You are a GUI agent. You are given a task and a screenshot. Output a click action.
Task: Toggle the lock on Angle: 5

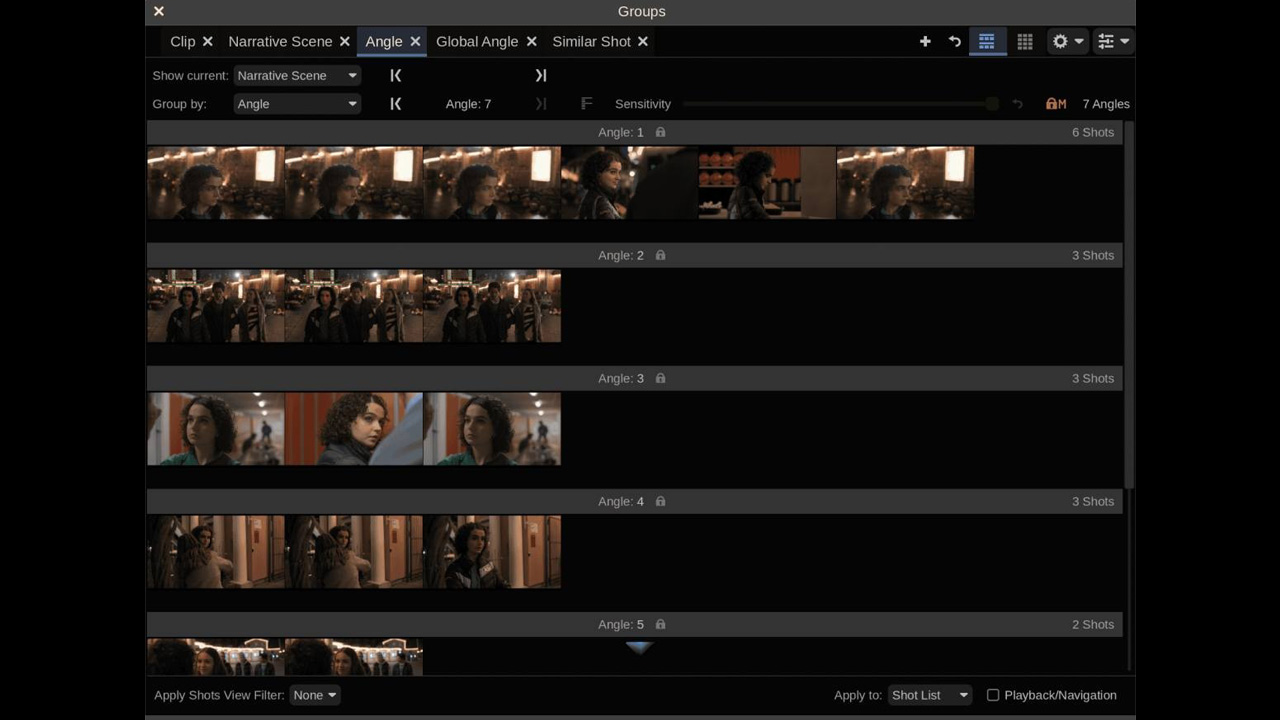click(x=660, y=624)
